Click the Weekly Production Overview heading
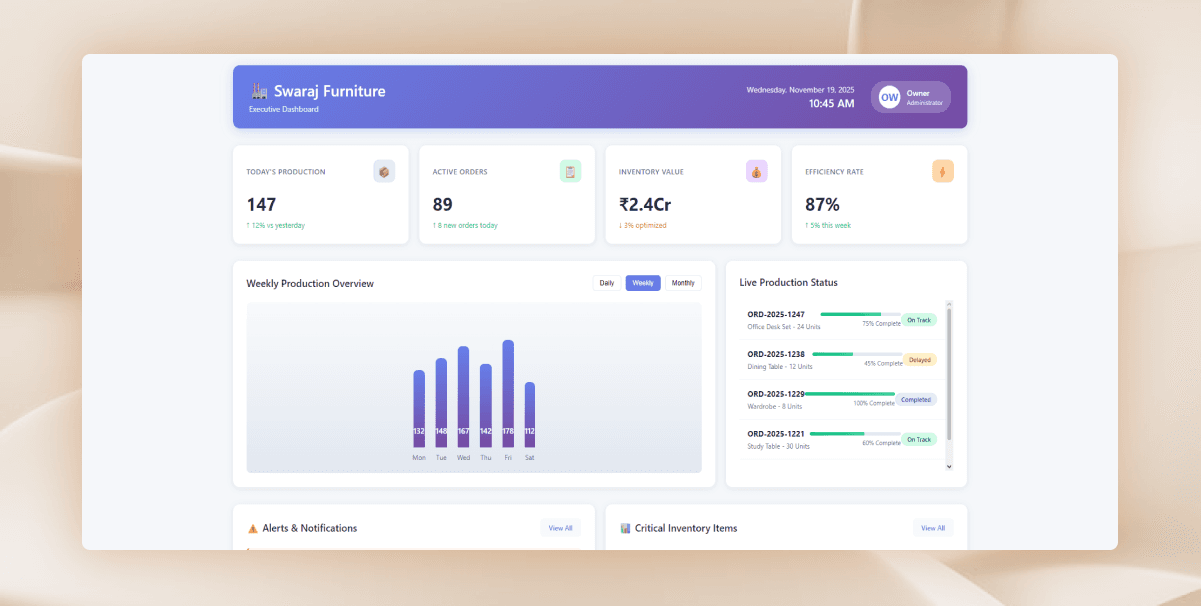The height and width of the screenshot is (606, 1201). point(310,283)
